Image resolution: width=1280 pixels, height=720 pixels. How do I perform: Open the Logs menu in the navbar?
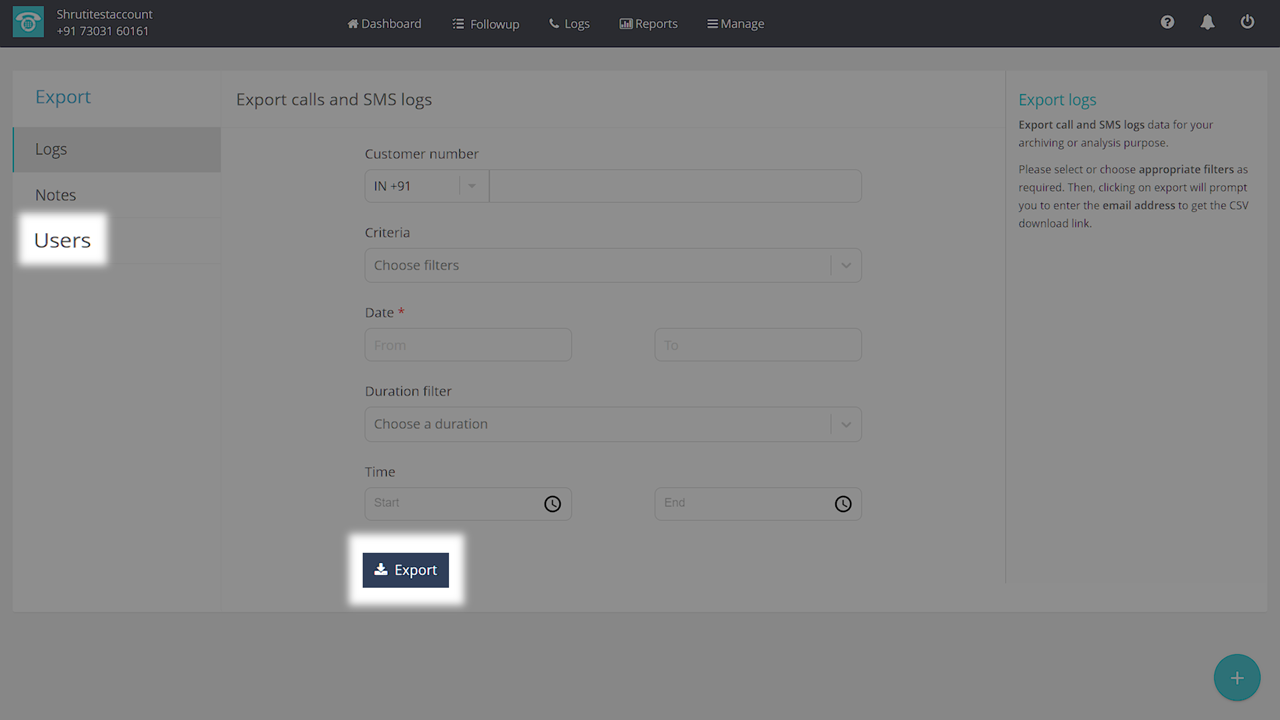point(569,23)
